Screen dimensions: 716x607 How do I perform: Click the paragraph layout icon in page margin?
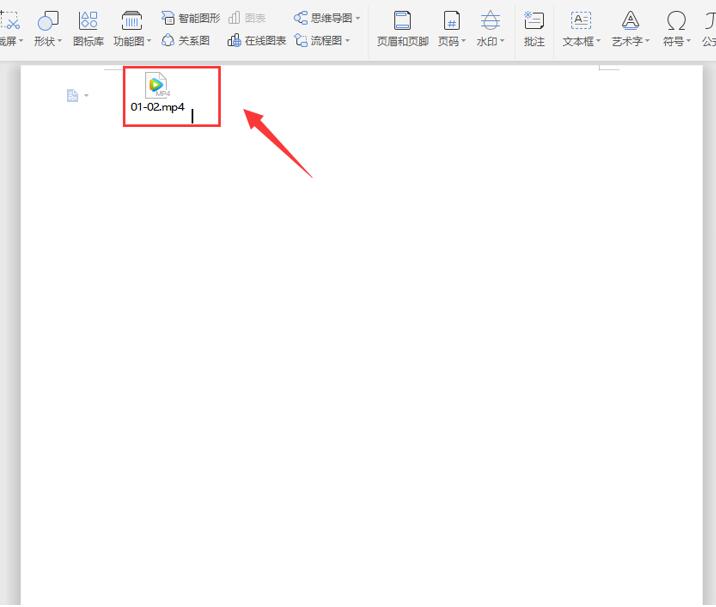pos(72,95)
